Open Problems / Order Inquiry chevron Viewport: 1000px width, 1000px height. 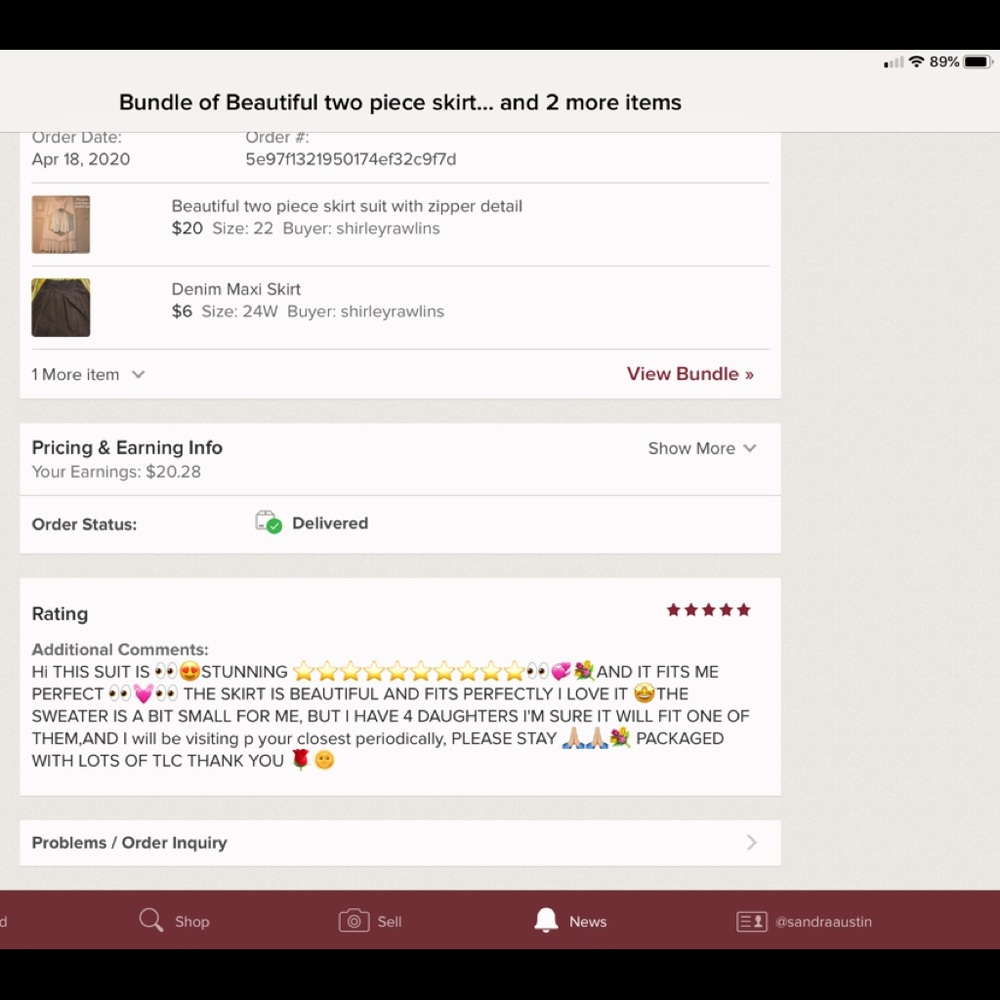752,842
